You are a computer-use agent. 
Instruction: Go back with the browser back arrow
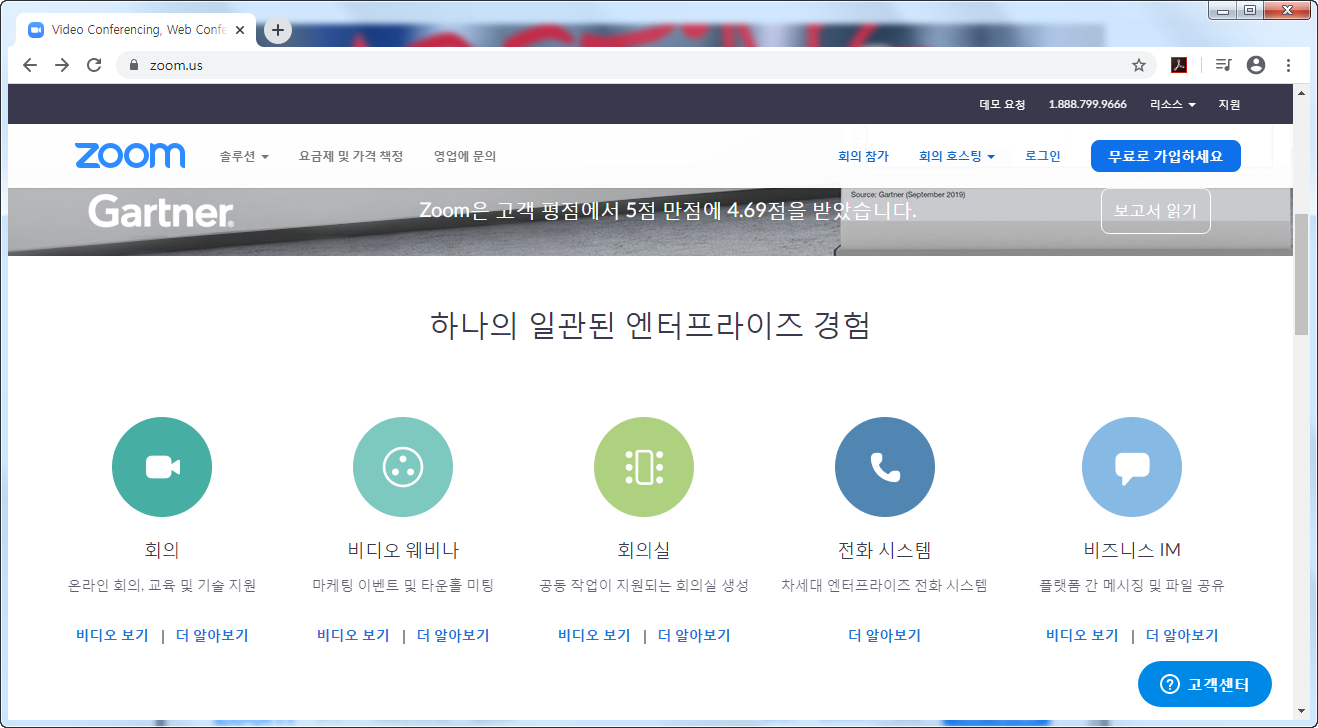30,65
